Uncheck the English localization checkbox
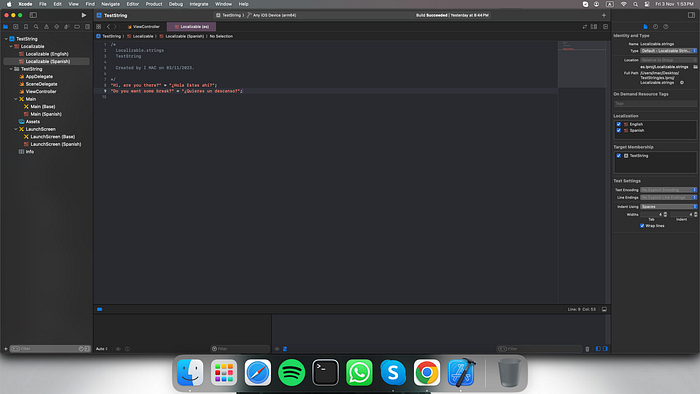The width and height of the screenshot is (700, 394). click(x=618, y=124)
